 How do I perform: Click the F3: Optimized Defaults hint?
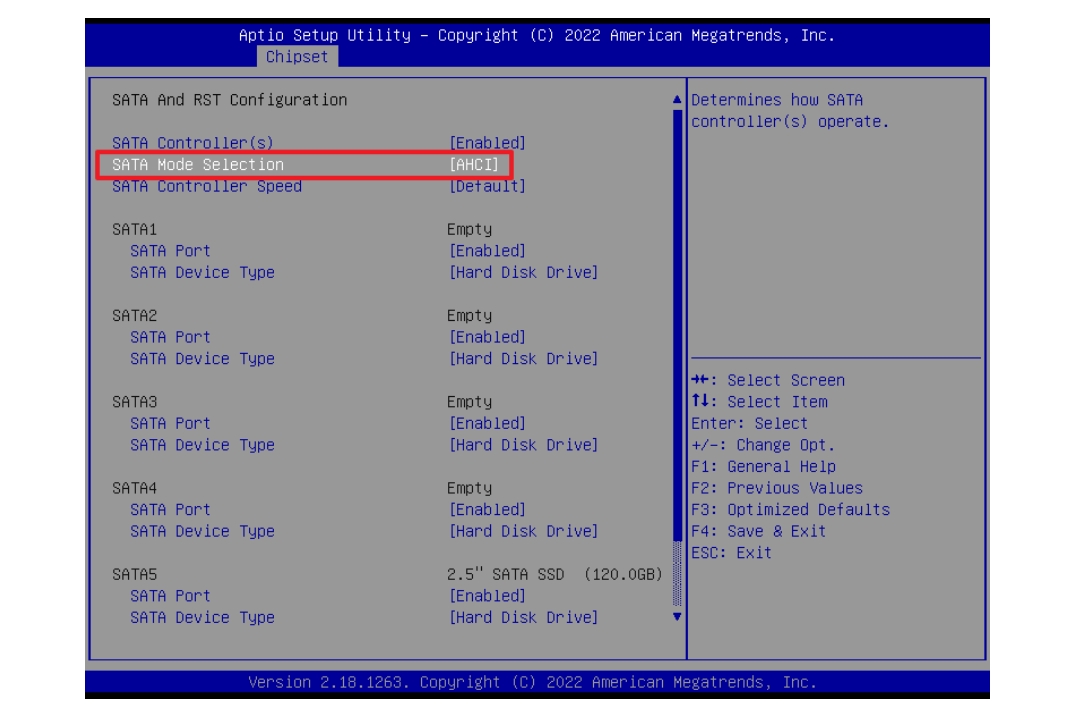(x=790, y=510)
